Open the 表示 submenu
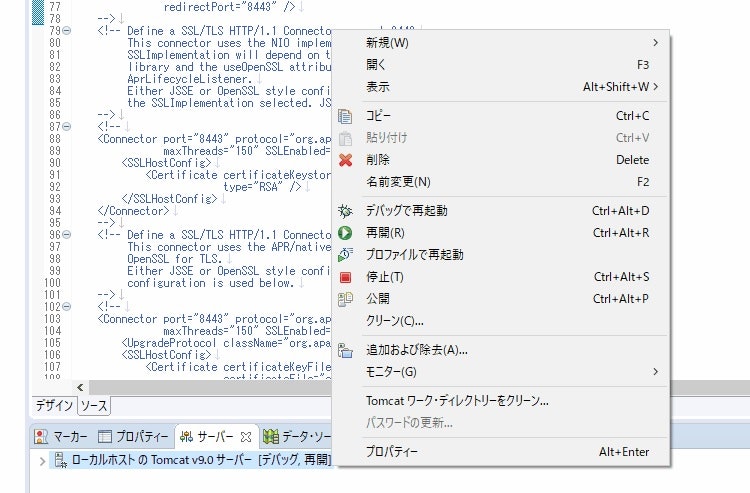 (502, 87)
